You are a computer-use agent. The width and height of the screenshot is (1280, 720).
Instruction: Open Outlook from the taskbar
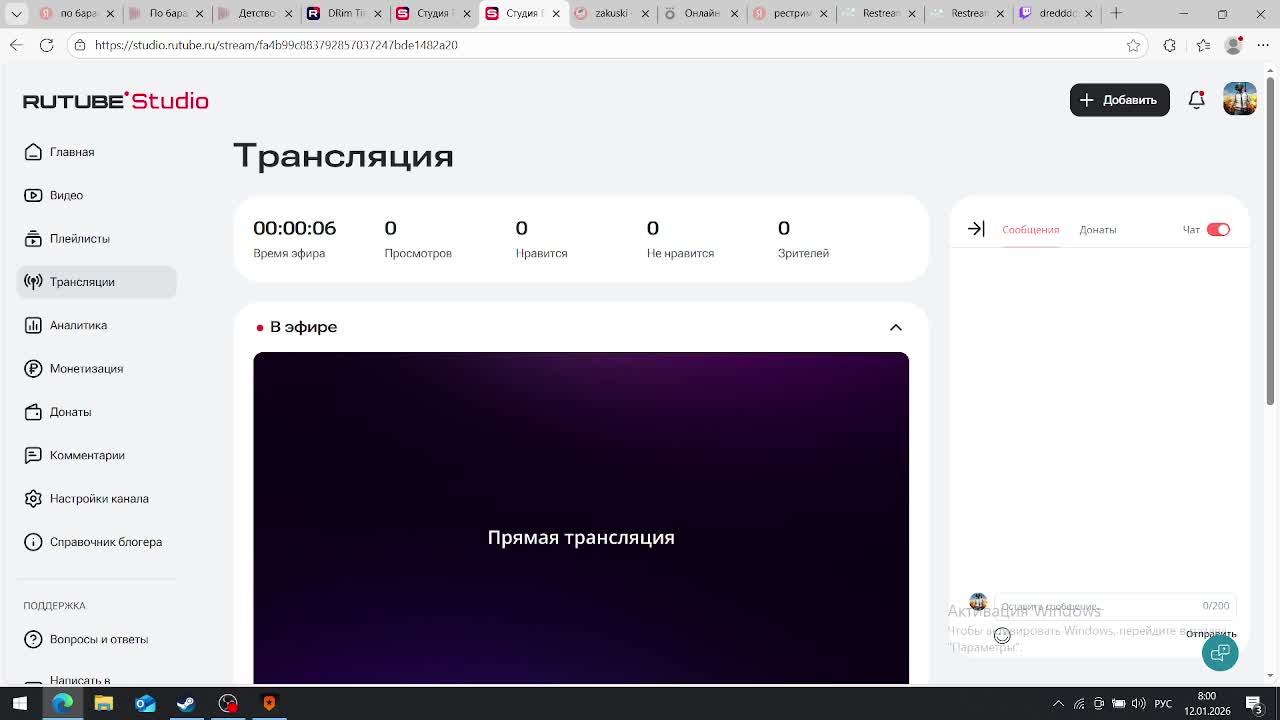coord(145,703)
